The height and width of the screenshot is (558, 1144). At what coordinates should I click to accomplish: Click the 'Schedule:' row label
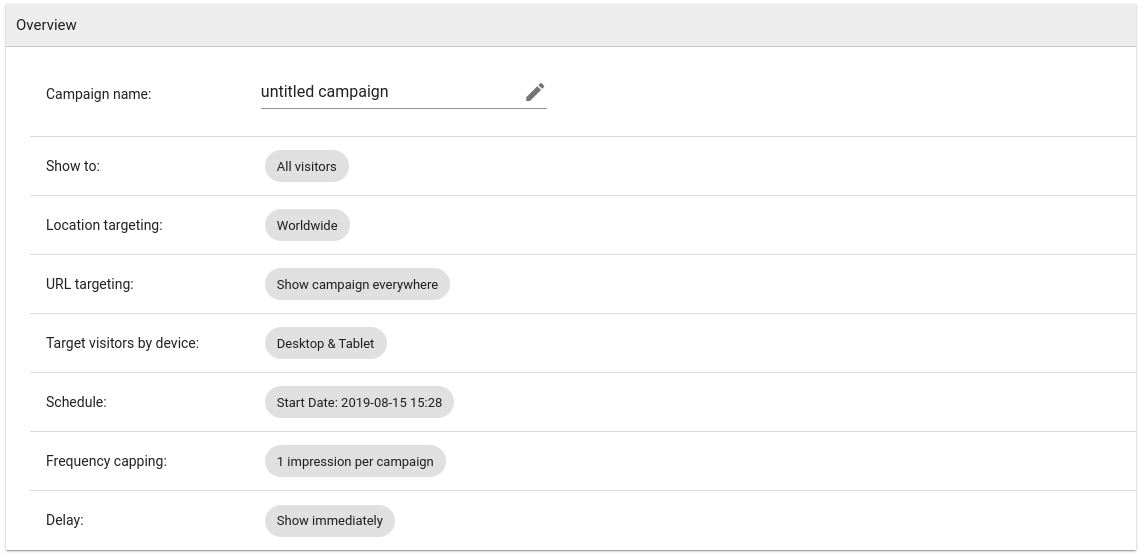pos(76,402)
